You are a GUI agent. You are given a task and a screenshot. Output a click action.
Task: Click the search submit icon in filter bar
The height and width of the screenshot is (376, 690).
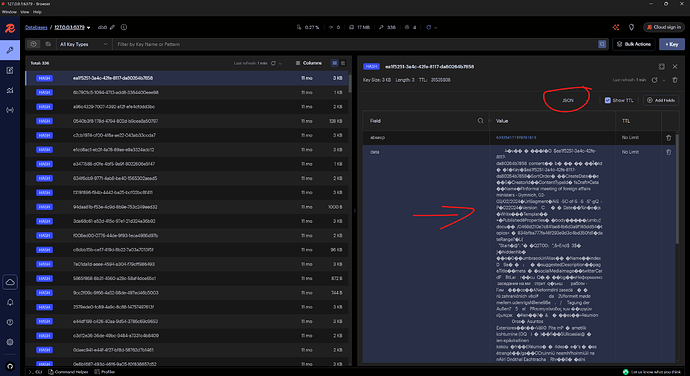(602, 44)
